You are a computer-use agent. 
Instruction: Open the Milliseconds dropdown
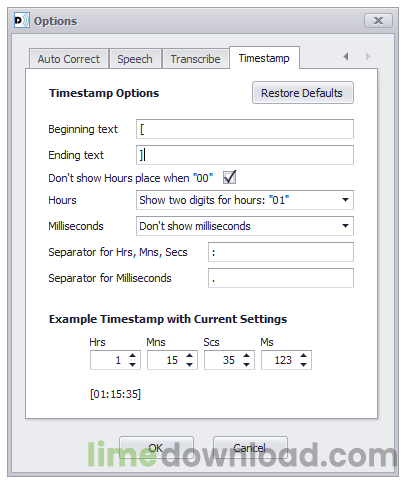245,226
